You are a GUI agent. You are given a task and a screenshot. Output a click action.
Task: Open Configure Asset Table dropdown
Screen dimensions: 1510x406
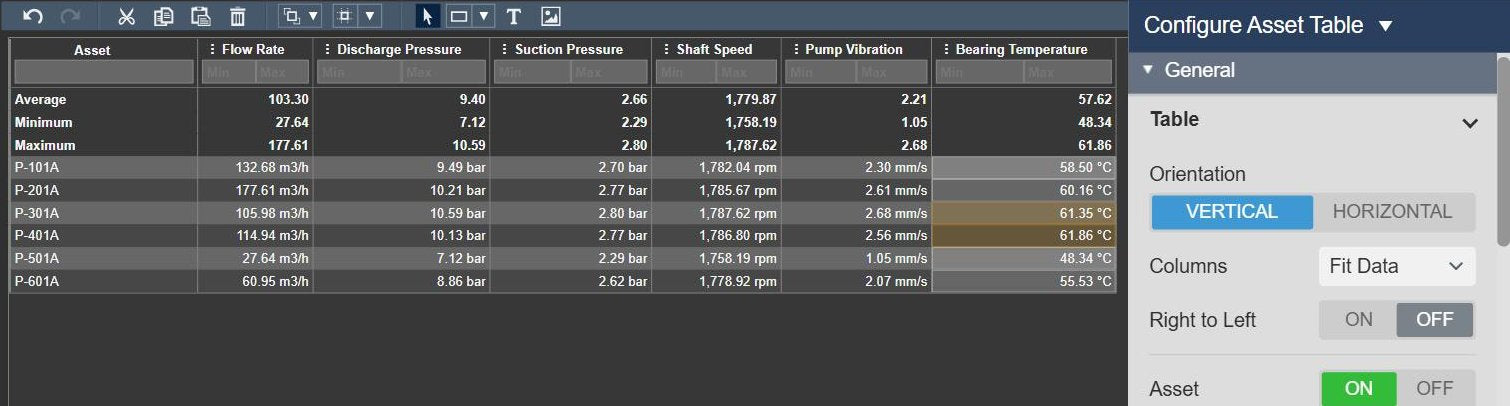click(x=1385, y=26)
